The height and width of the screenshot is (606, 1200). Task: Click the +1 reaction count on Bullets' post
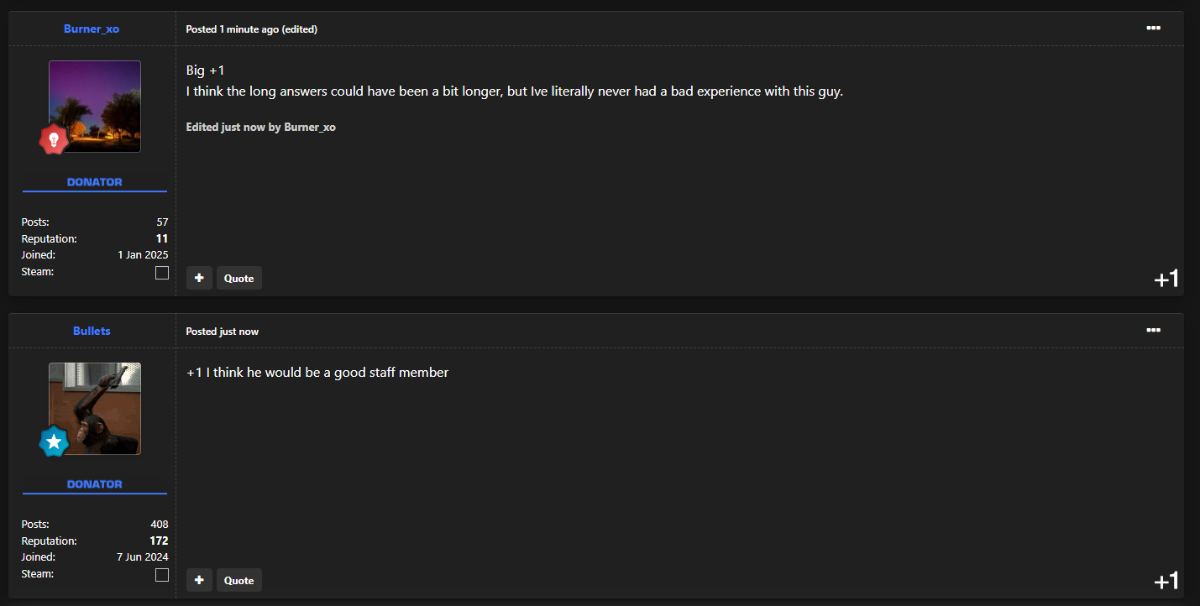click(x=1166, y=581)
